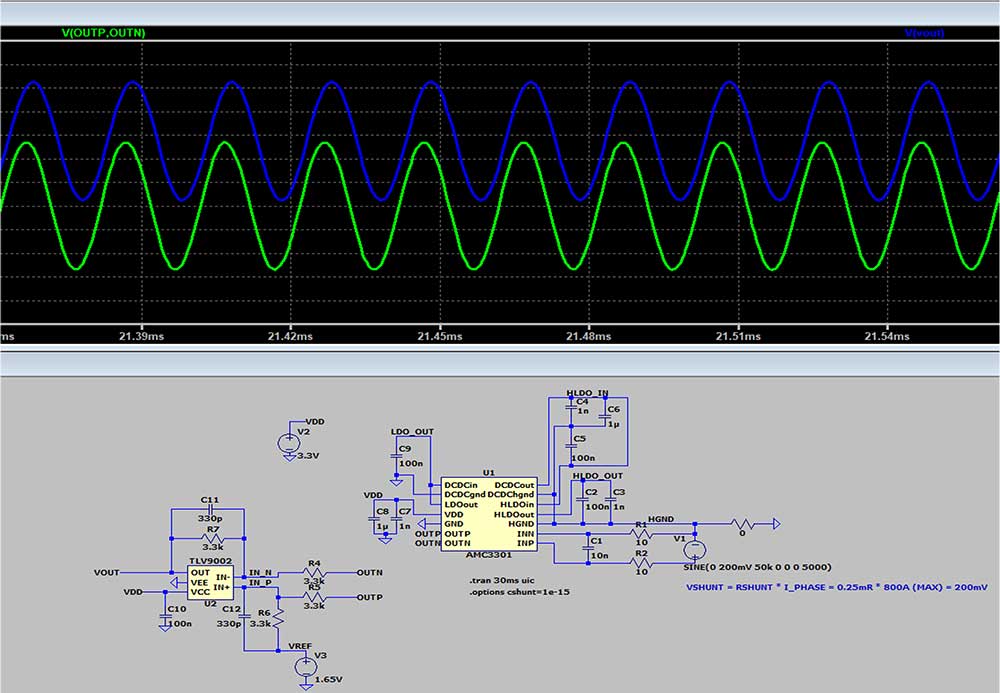Click the IN_N net label
1000x693 pixels.
point(260,573)
